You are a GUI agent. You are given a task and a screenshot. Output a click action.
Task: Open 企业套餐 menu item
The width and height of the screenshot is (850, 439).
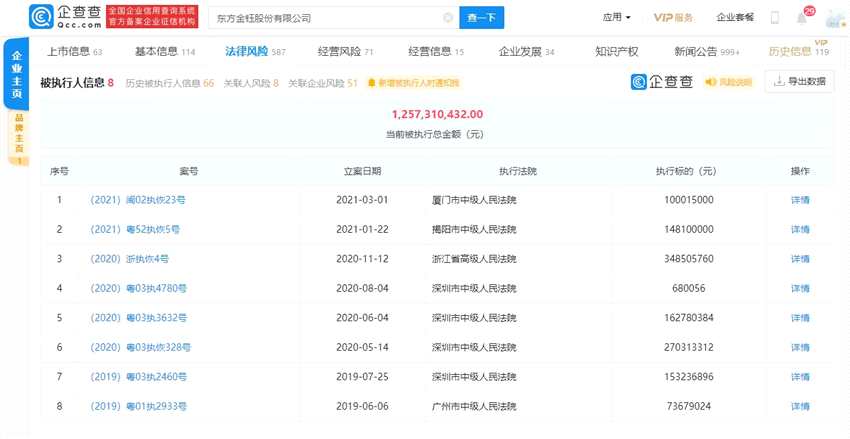click(735, 17)
